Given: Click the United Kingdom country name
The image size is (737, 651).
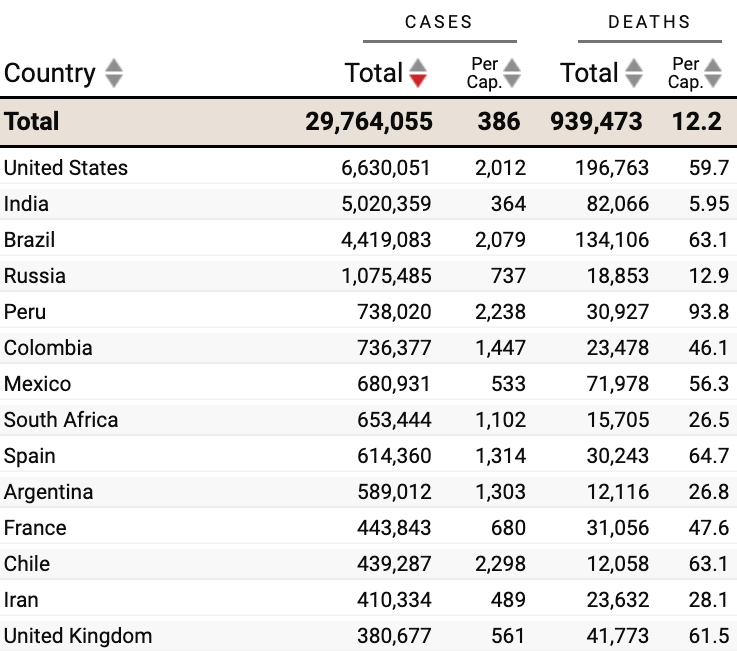Looking at the screenshot, I should click(78, 636).
